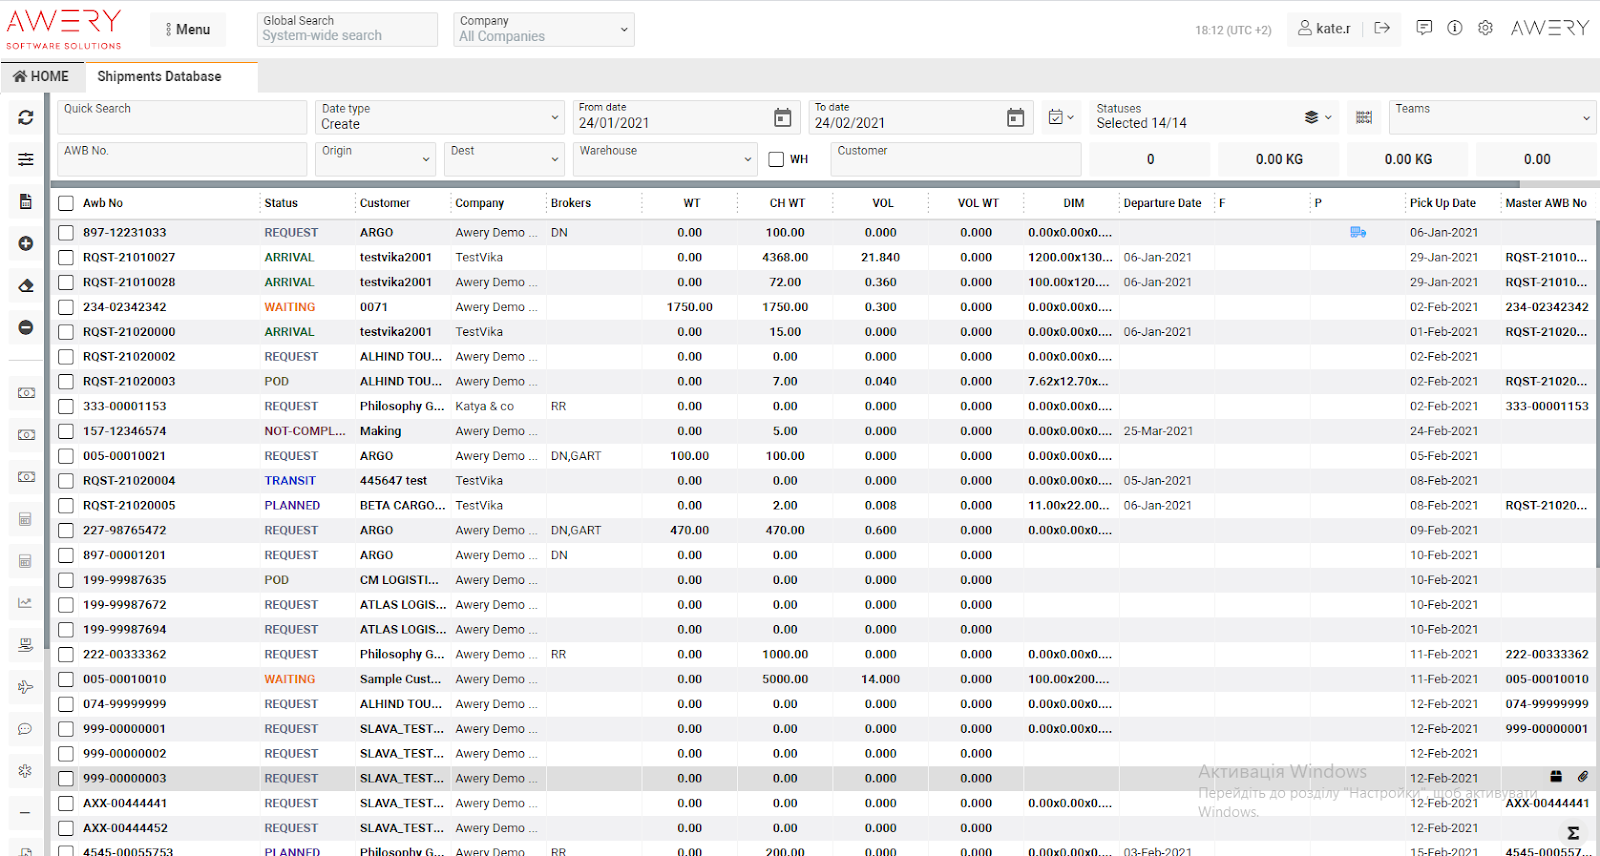The height and width of the screenshot is (856, 1600).
Task: Check the box for 157-12346574
Action: click(66, 431)
